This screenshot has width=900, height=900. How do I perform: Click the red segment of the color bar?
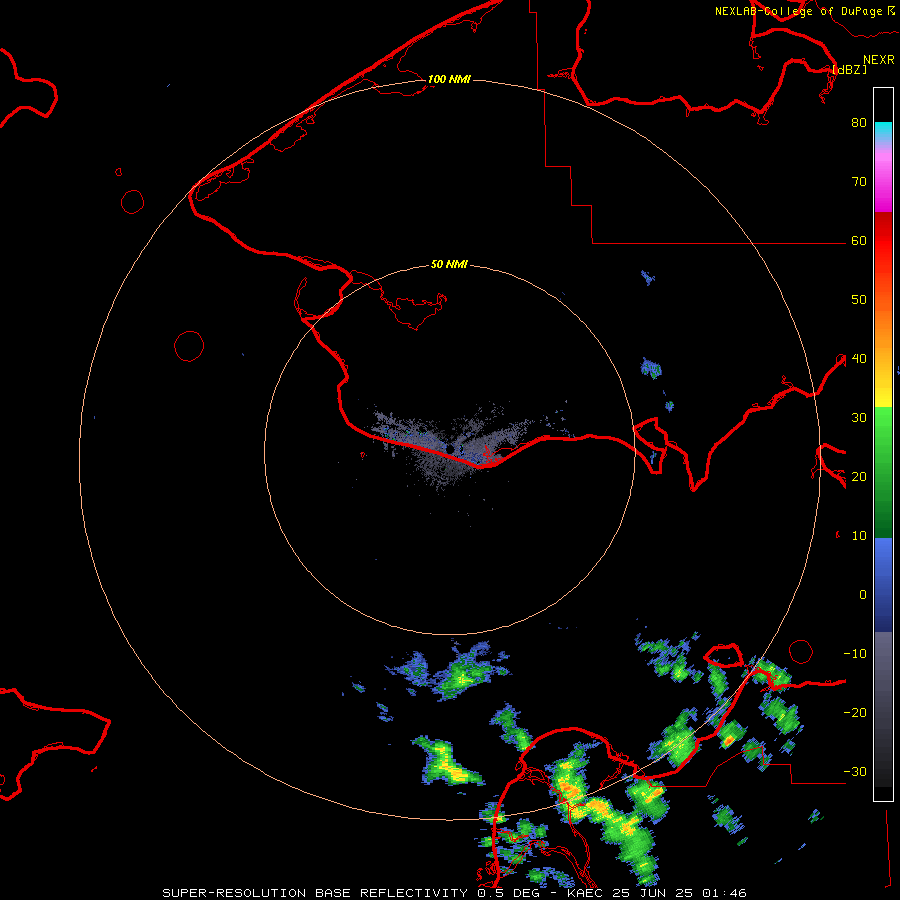883,241
